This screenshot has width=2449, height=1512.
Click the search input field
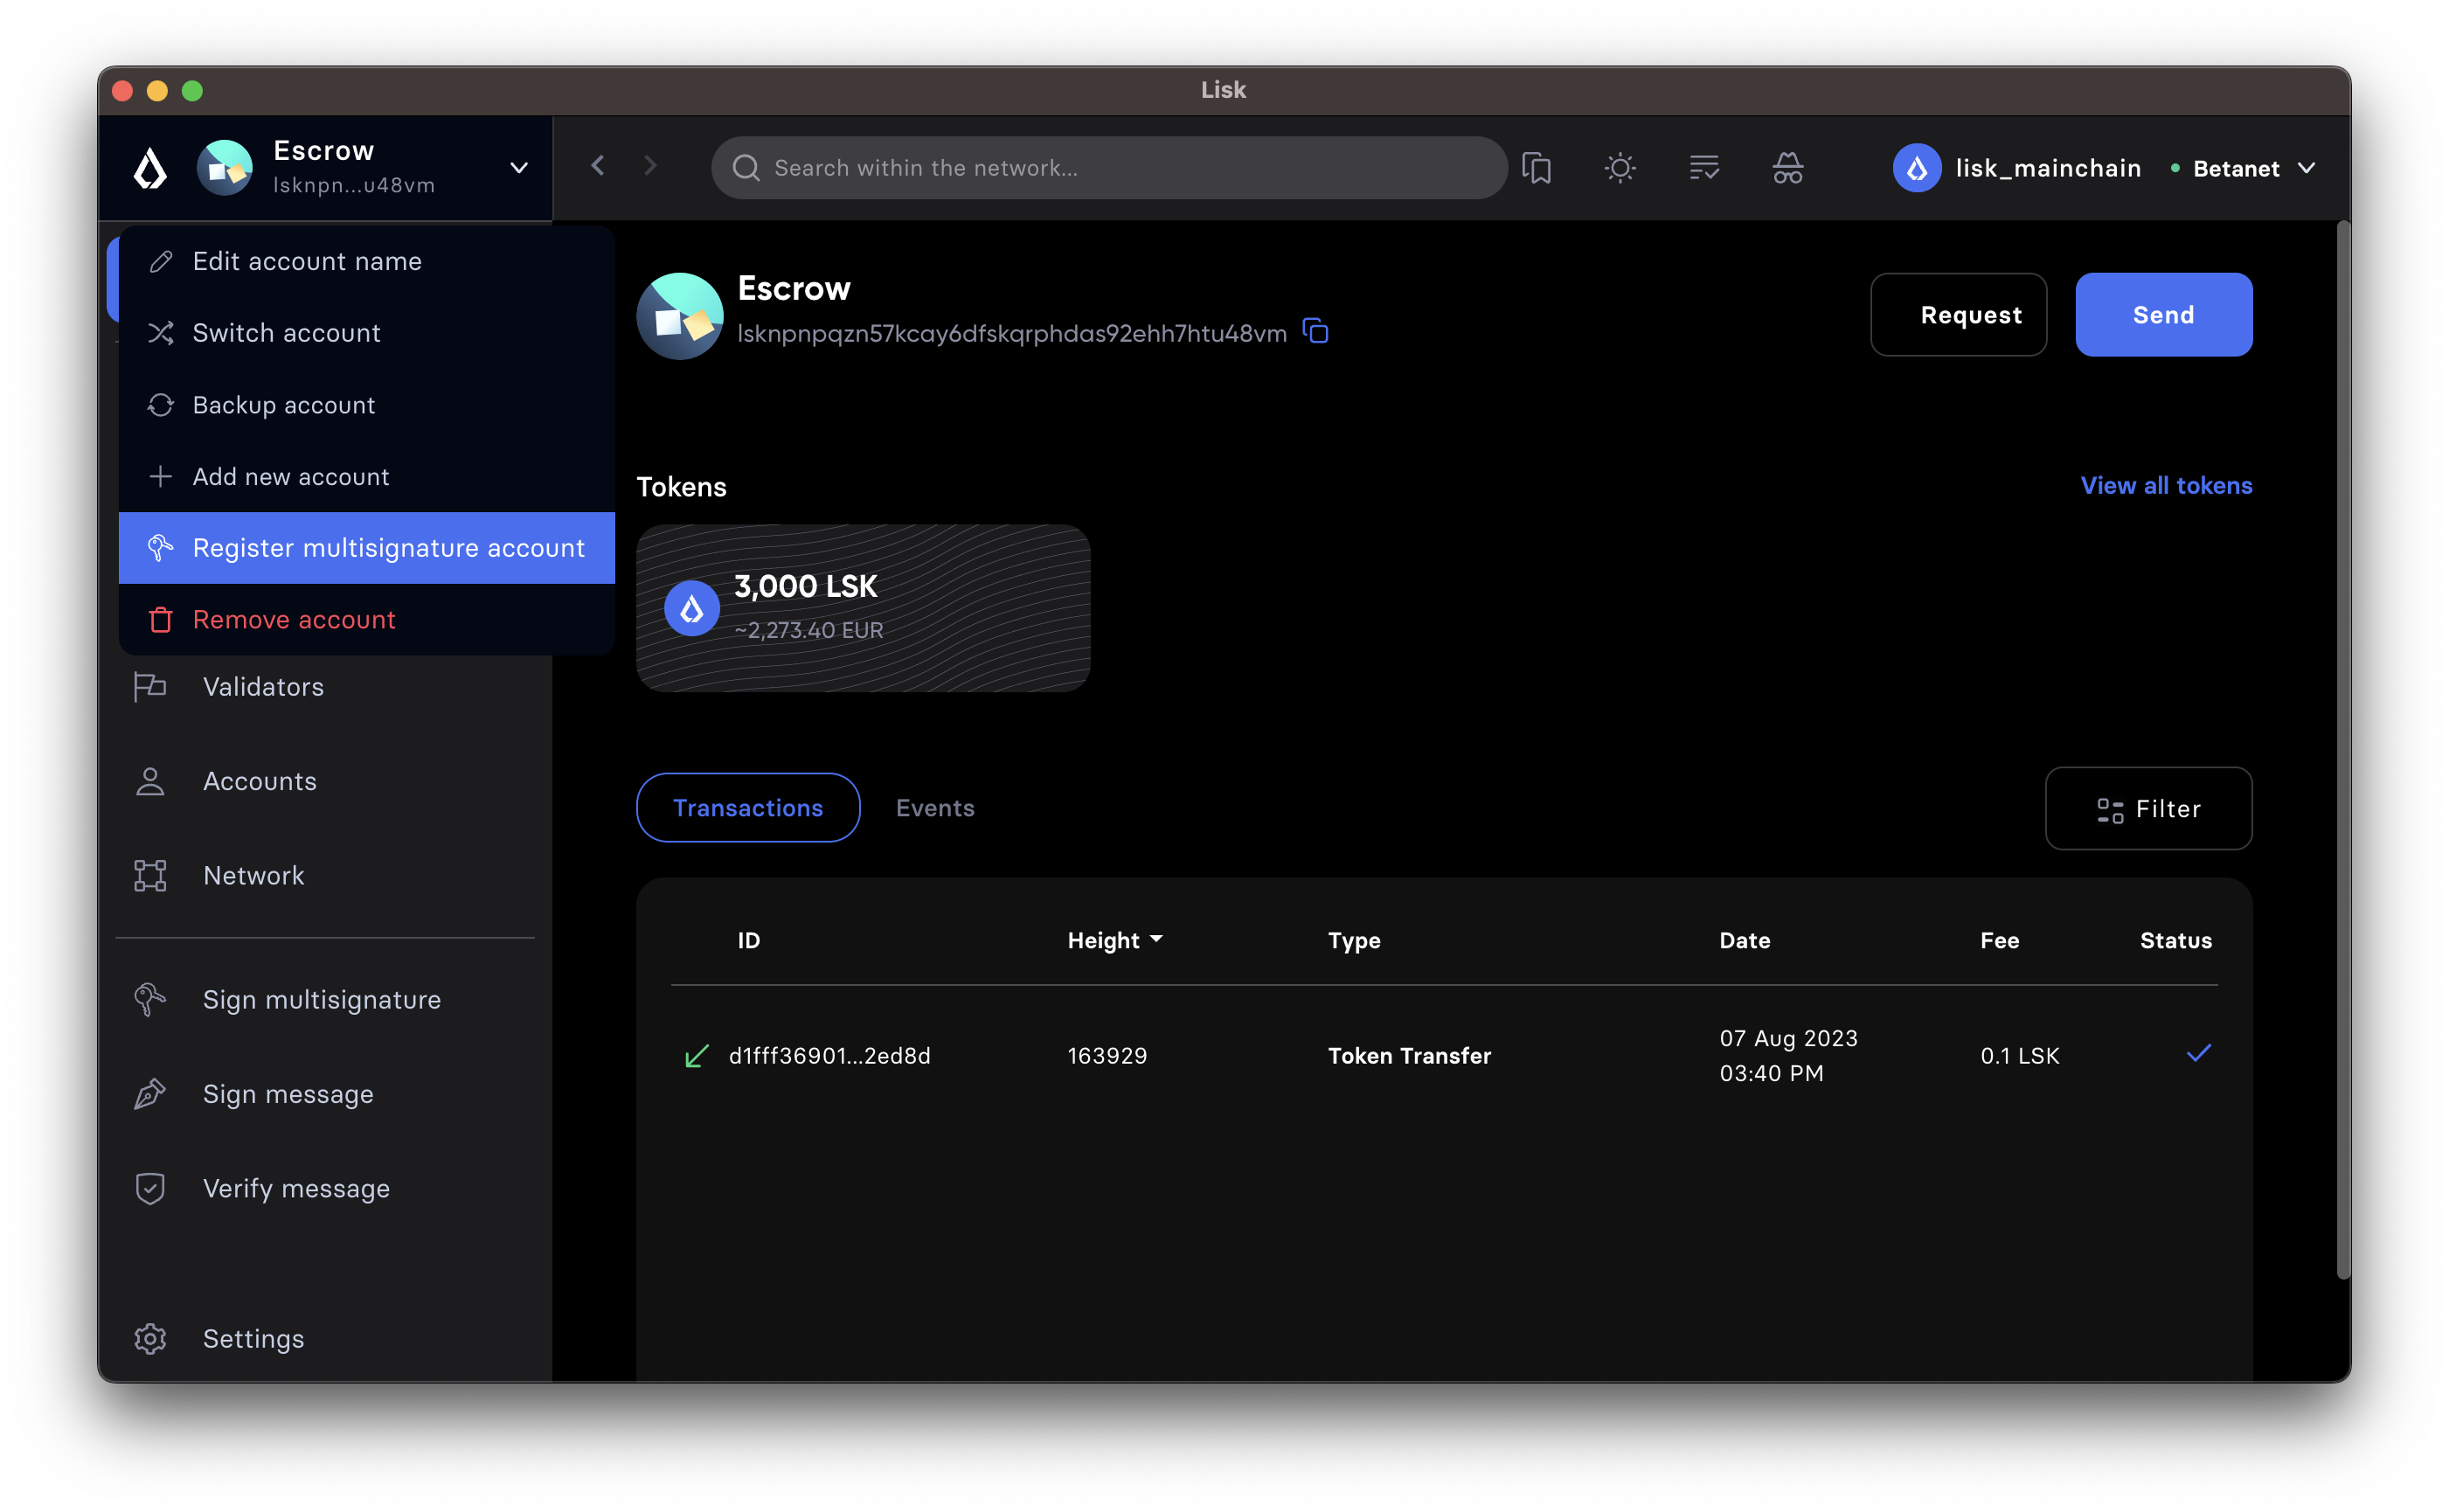pyautogui.click(x=1111, y=168)
